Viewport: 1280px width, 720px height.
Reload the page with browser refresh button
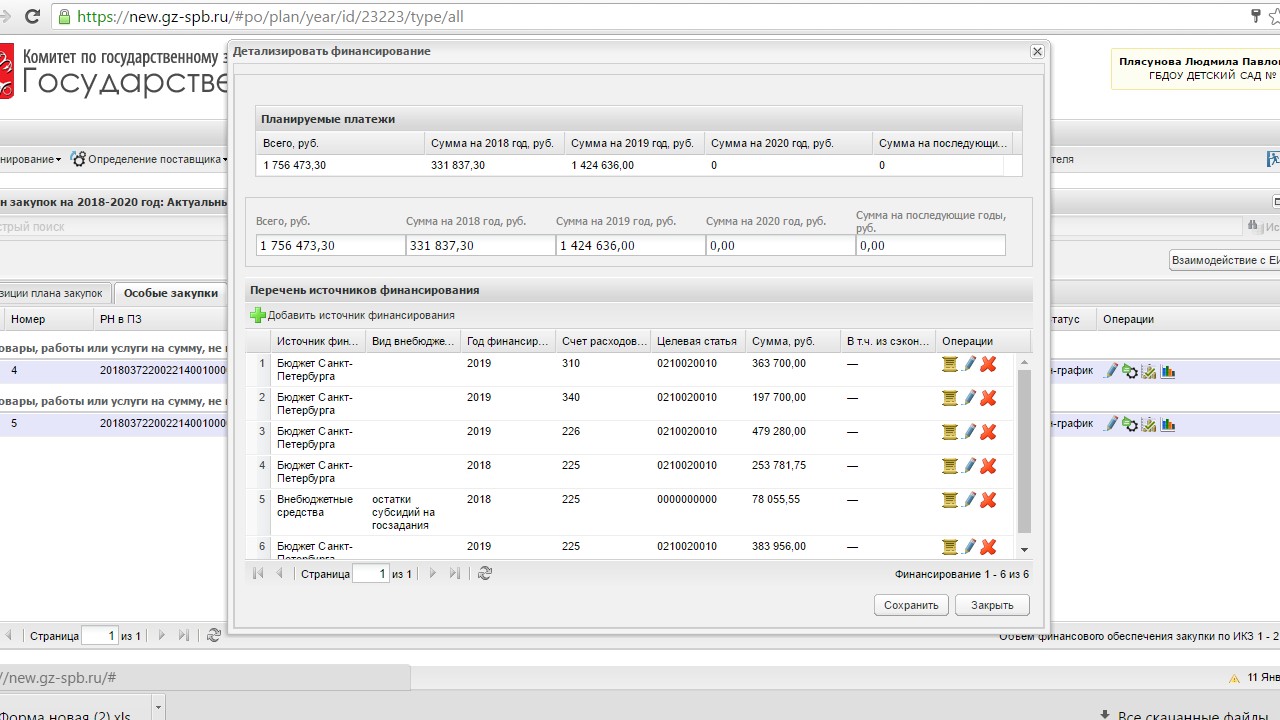(32, 17)
